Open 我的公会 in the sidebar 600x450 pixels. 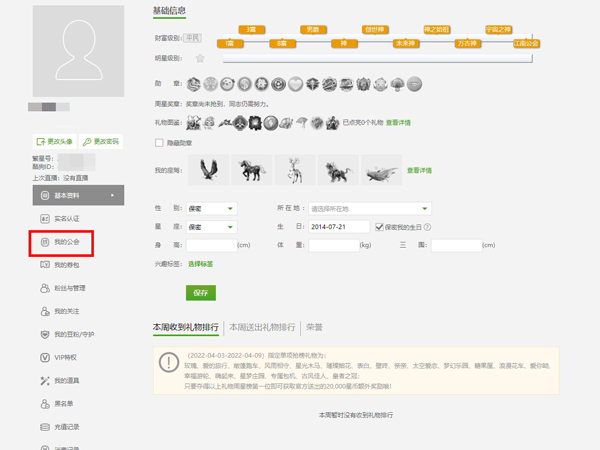pos(67,242)
